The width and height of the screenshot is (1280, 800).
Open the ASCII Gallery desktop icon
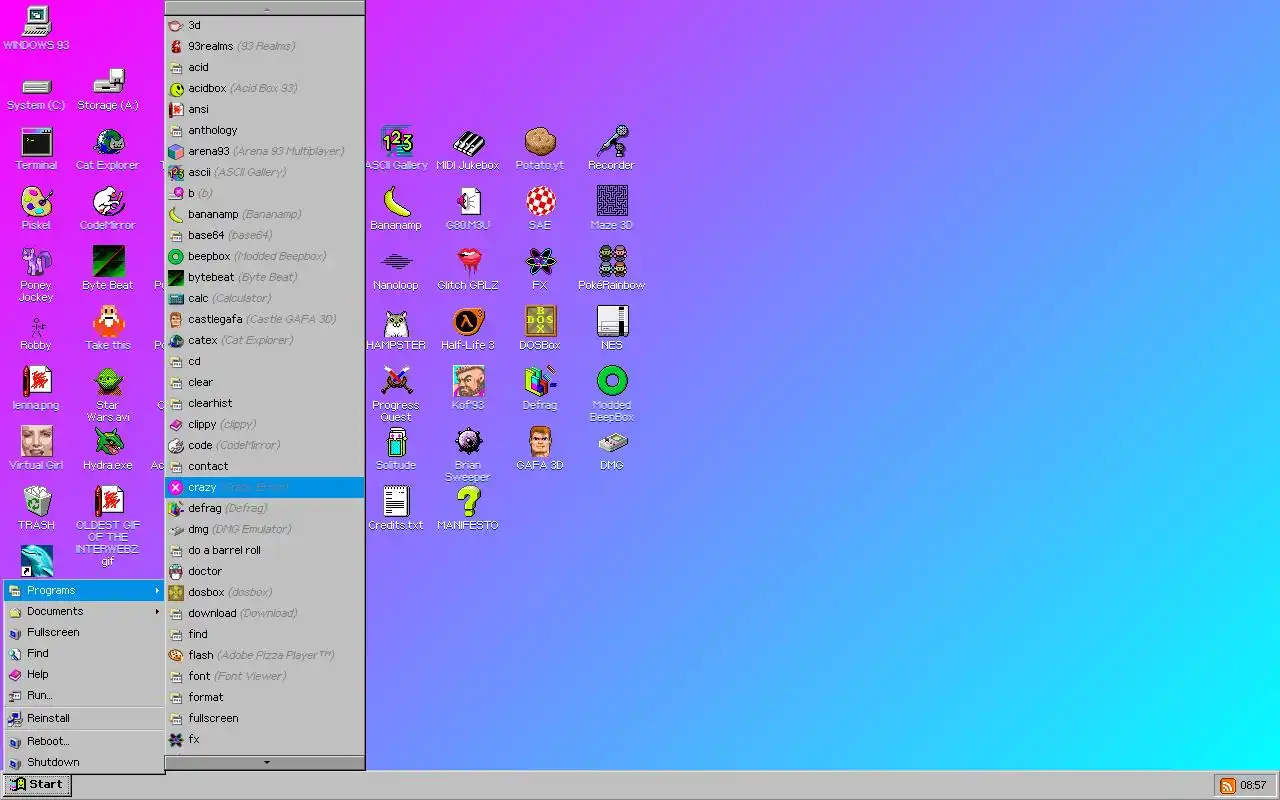coord(396,149)
